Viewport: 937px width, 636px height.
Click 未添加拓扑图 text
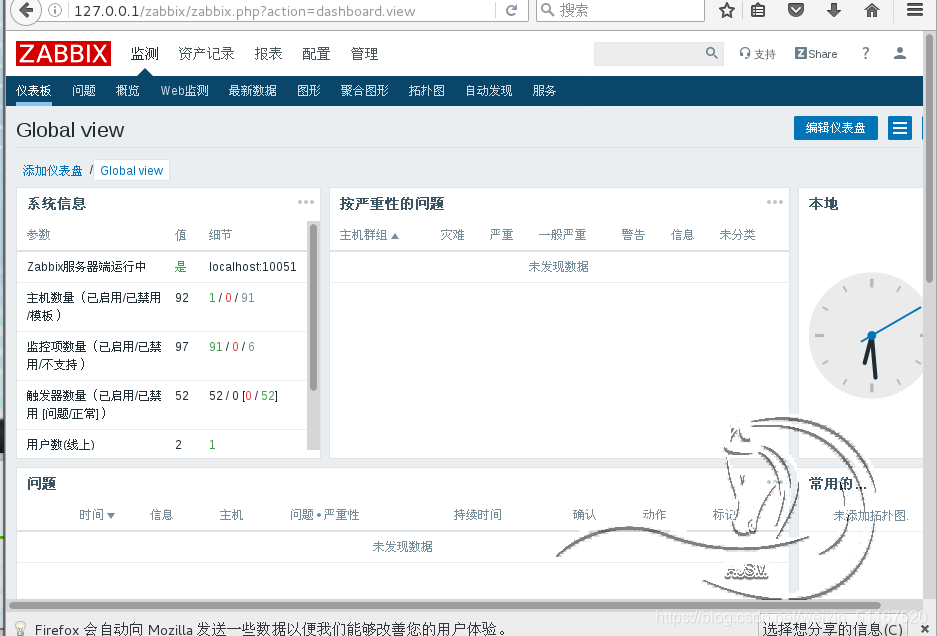[871, 515]
